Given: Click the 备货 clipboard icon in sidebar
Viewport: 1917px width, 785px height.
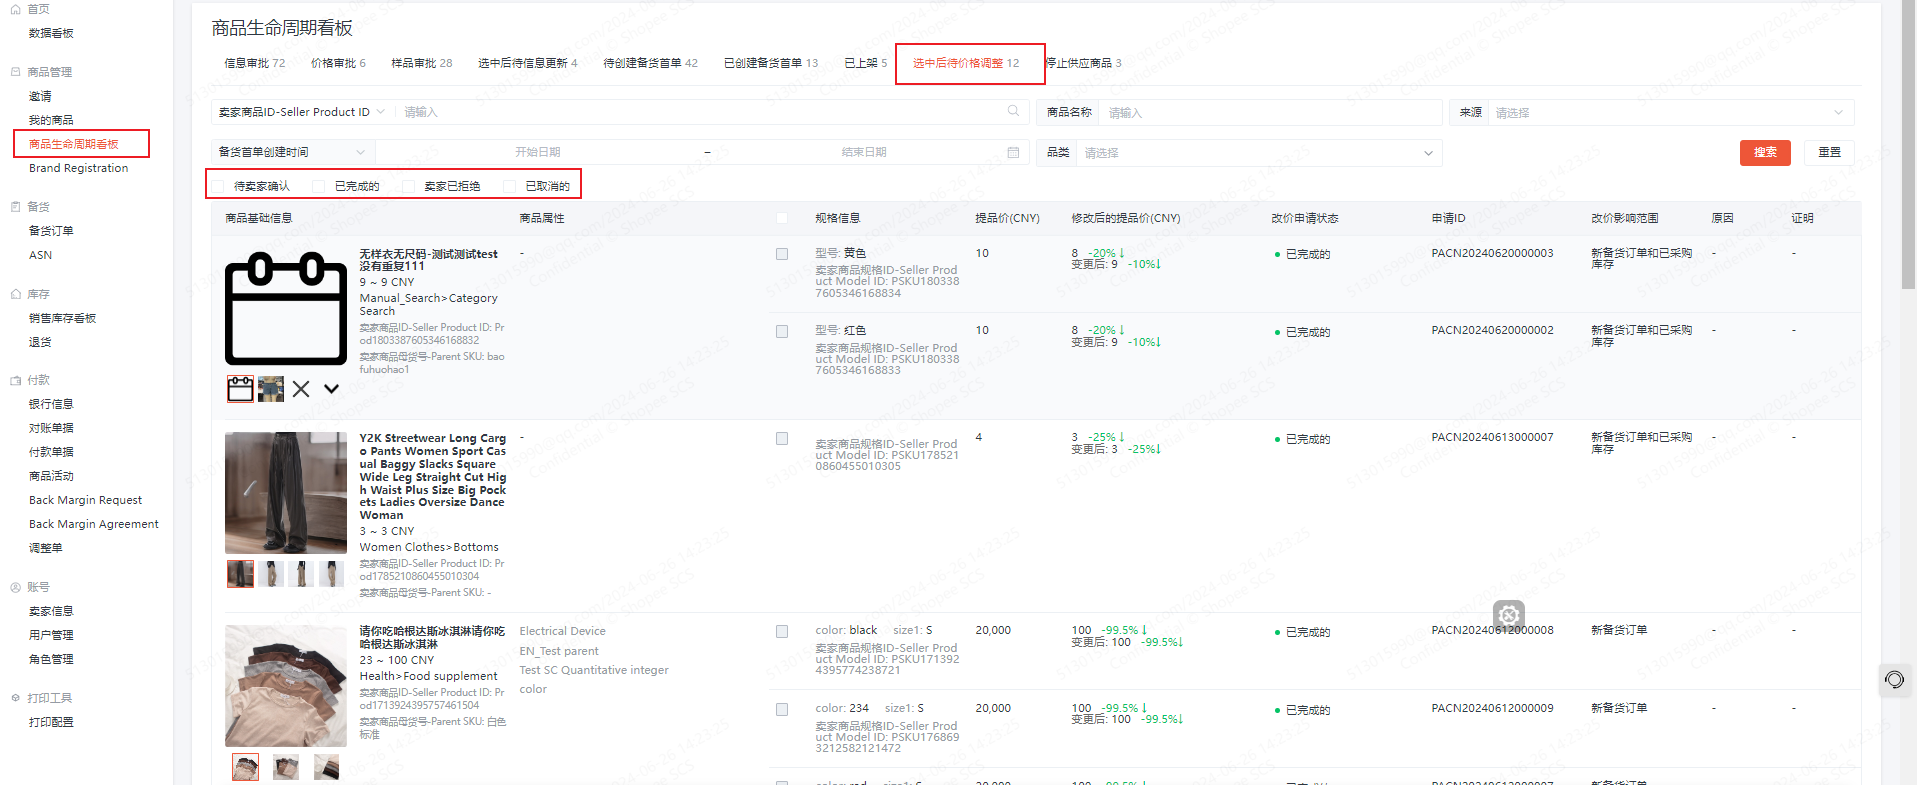Looking at the screenshot, I should (x=16, y=207).
